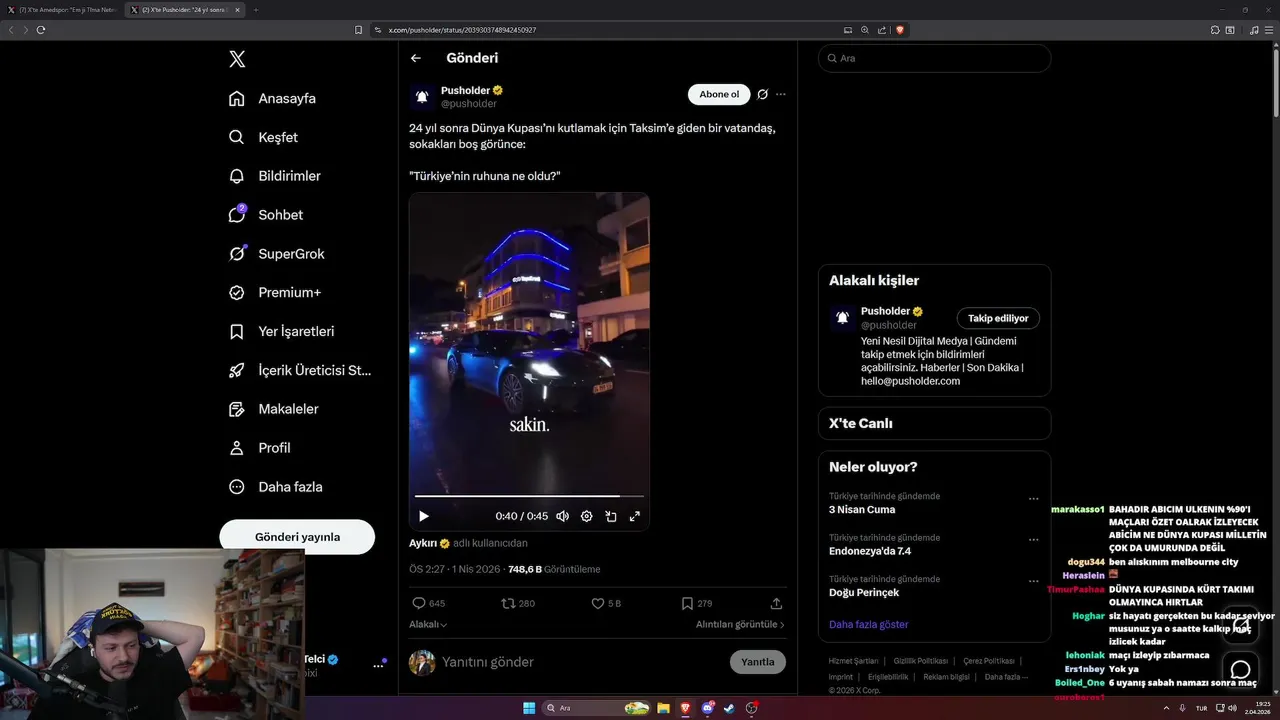Like the post with 5 B likes
1280x720 pixels.
[606, 603]
